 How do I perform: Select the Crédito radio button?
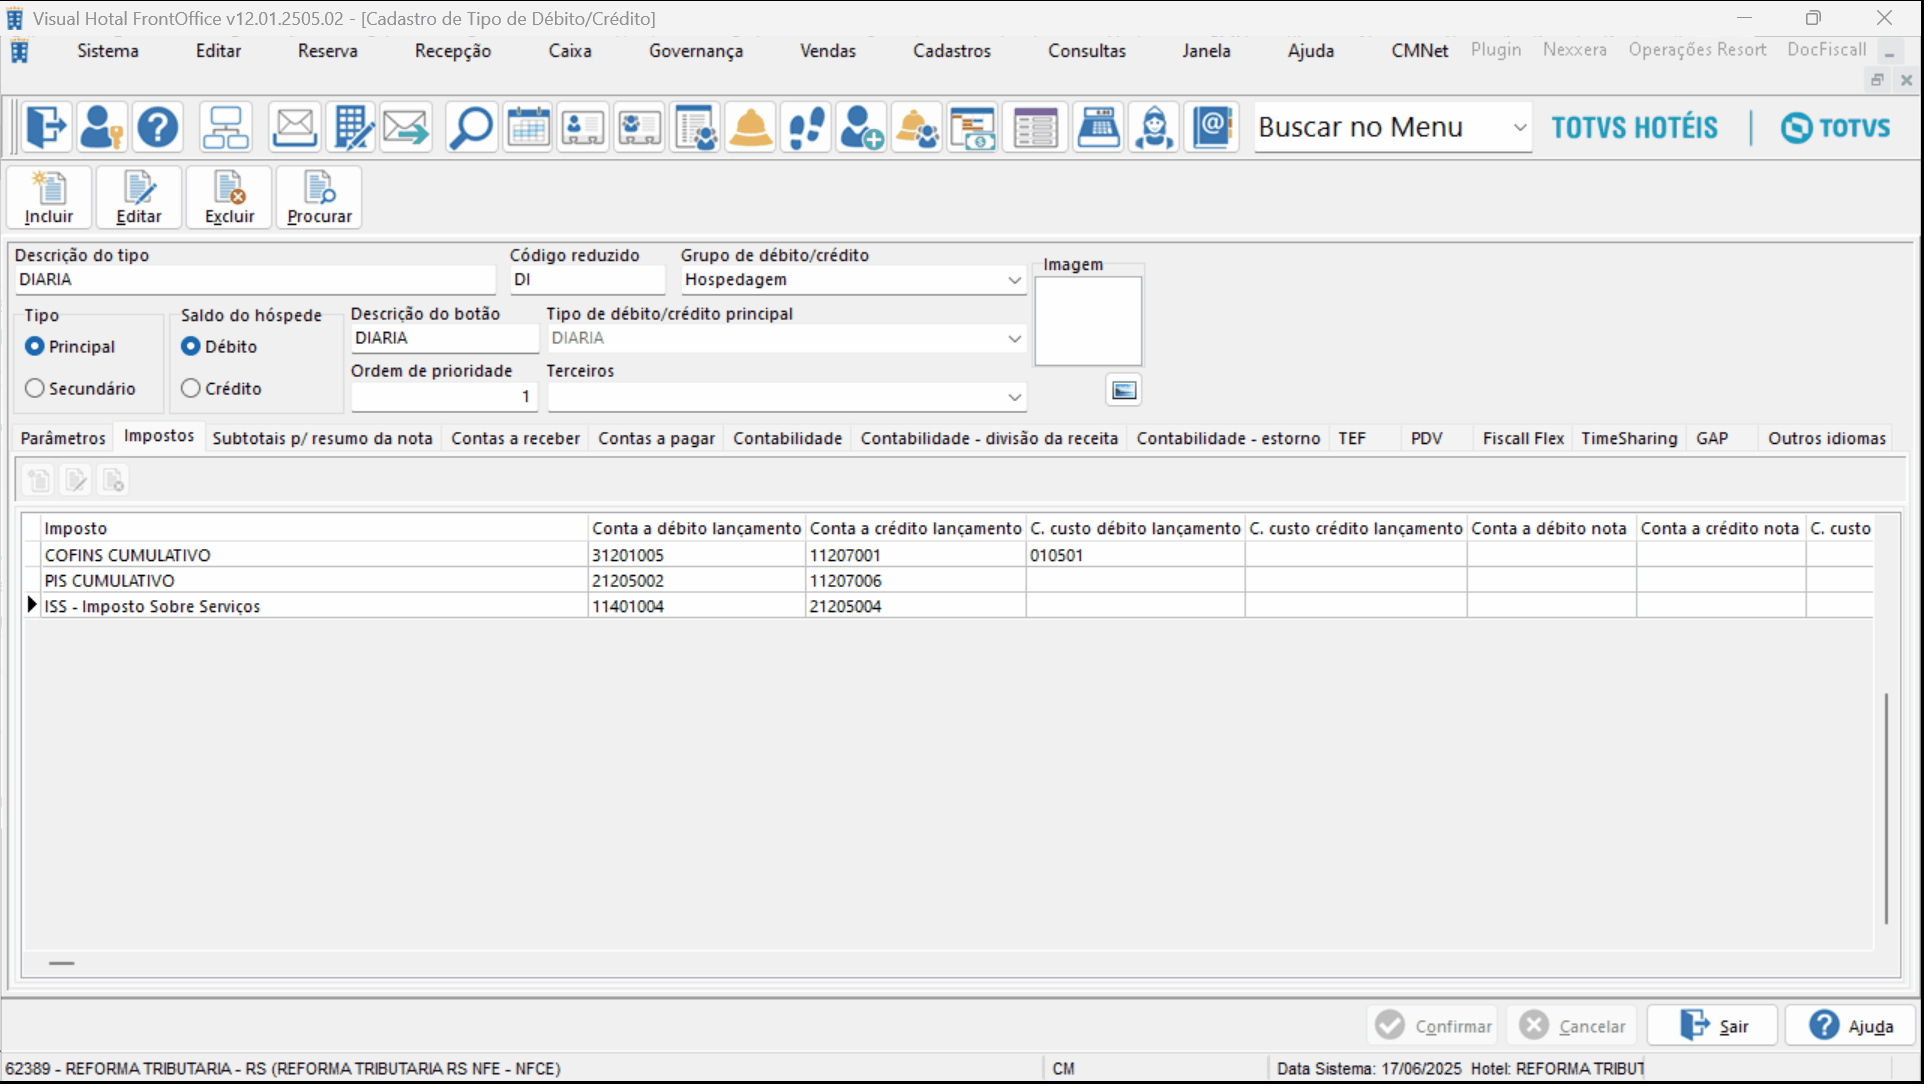tap(191, 388)
